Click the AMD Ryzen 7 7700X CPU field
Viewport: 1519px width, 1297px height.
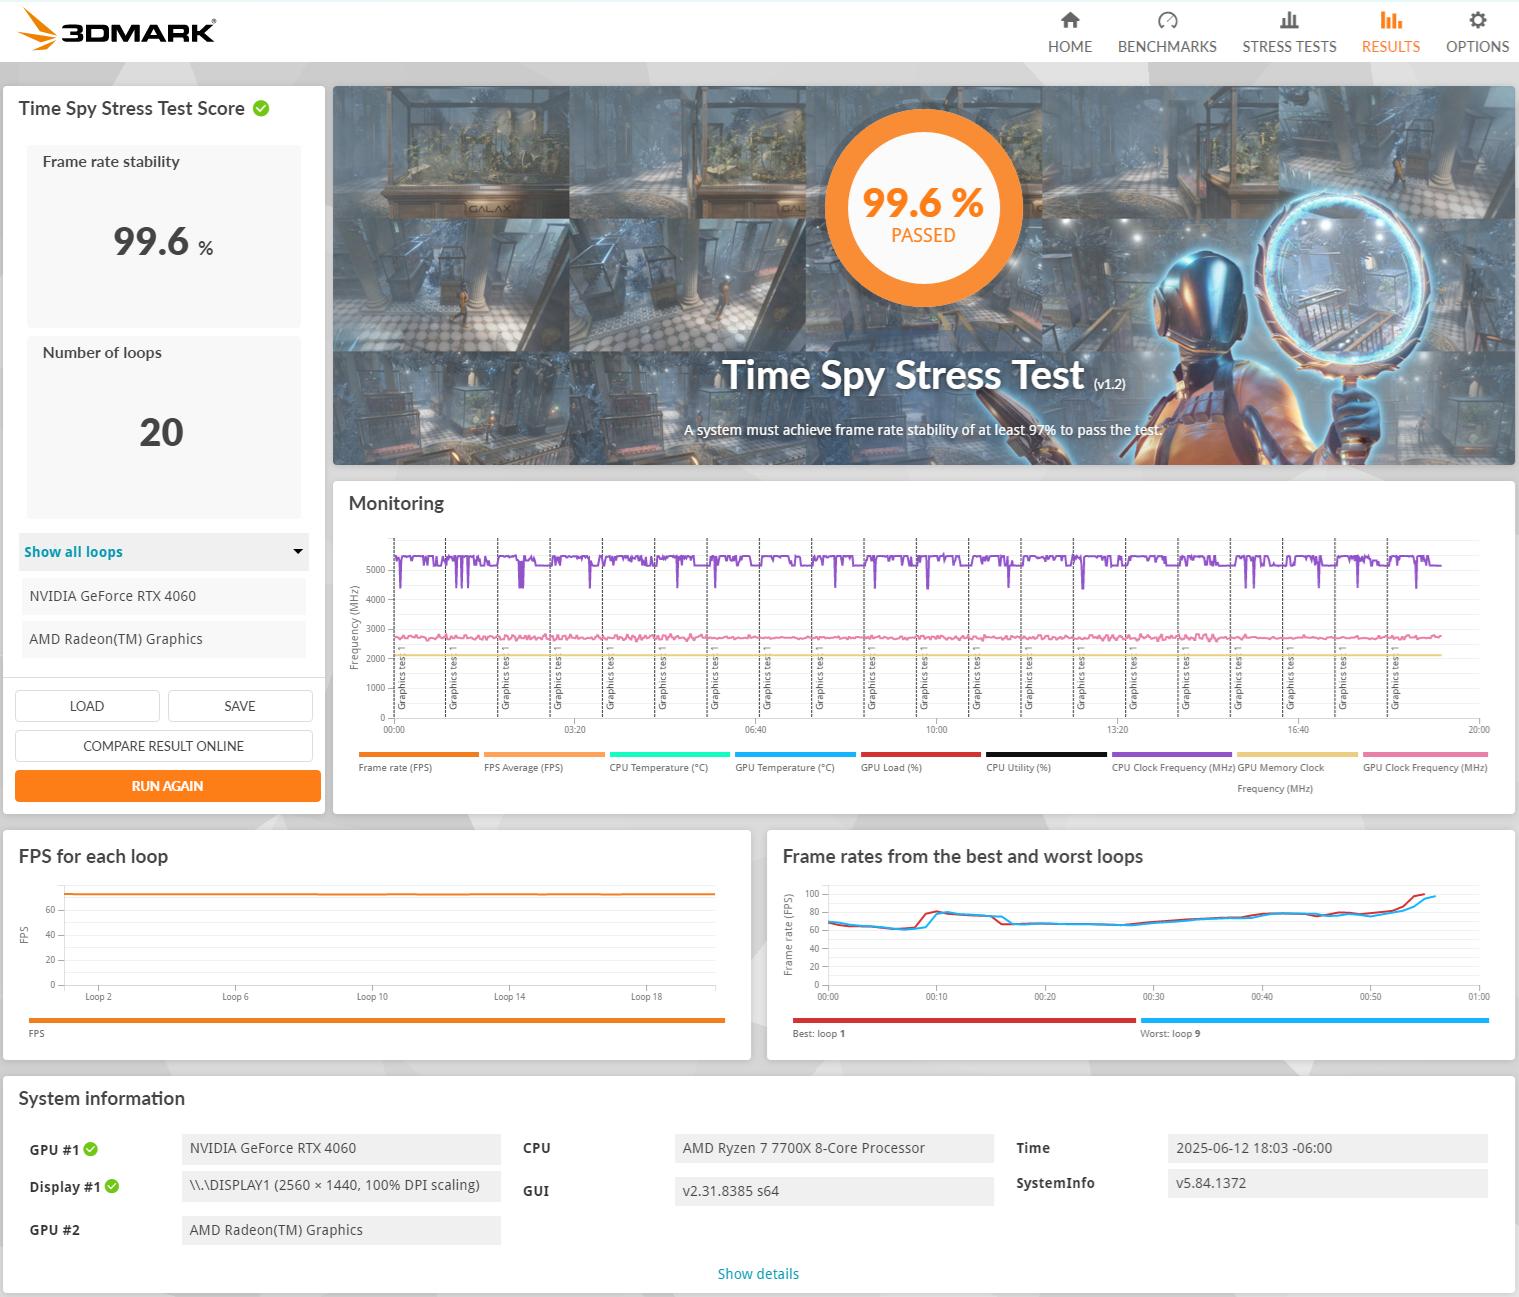(x=834, y=1148)
